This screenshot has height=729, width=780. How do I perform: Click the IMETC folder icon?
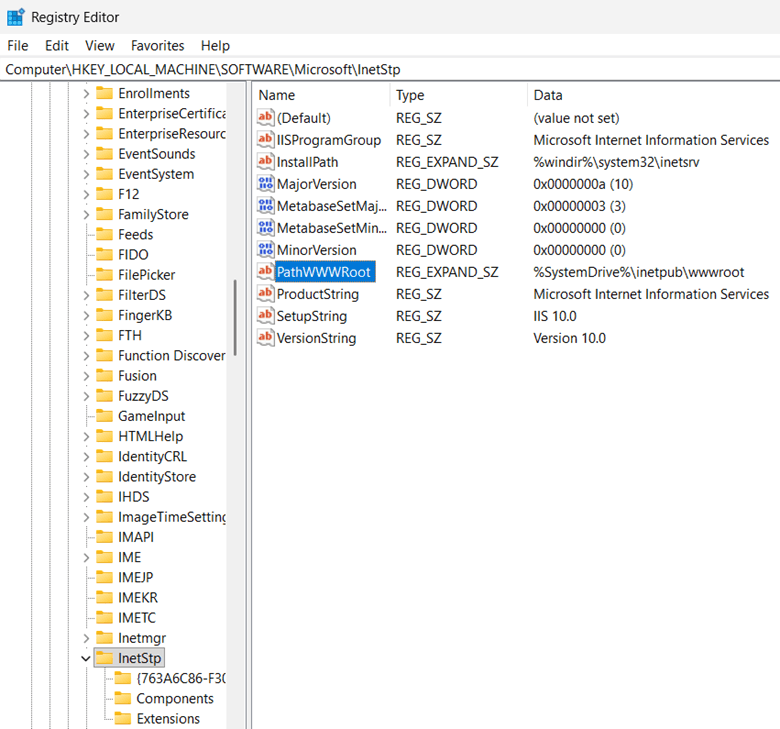pyautogui.click(x=104, y=618)
